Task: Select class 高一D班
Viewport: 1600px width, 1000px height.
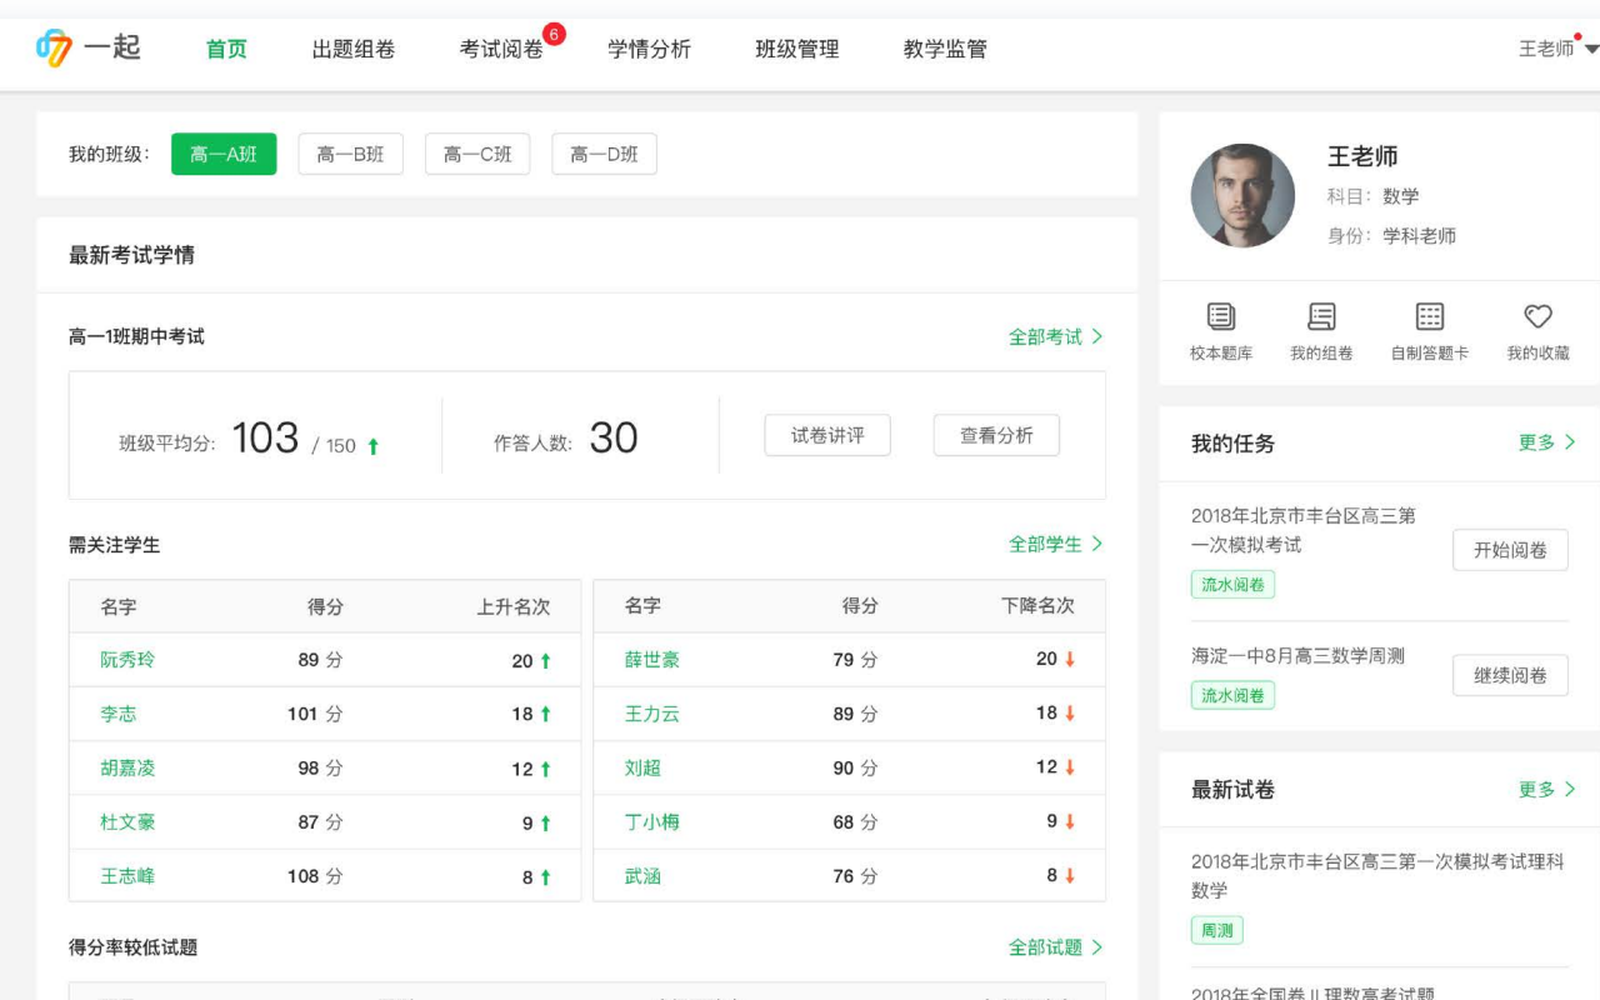Action: [x=604, y=153]
